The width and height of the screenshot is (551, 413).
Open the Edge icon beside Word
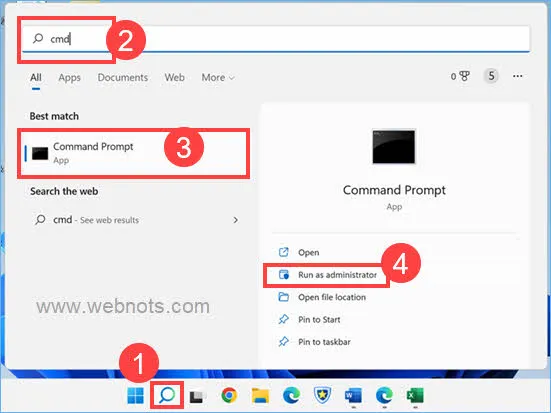384,396
